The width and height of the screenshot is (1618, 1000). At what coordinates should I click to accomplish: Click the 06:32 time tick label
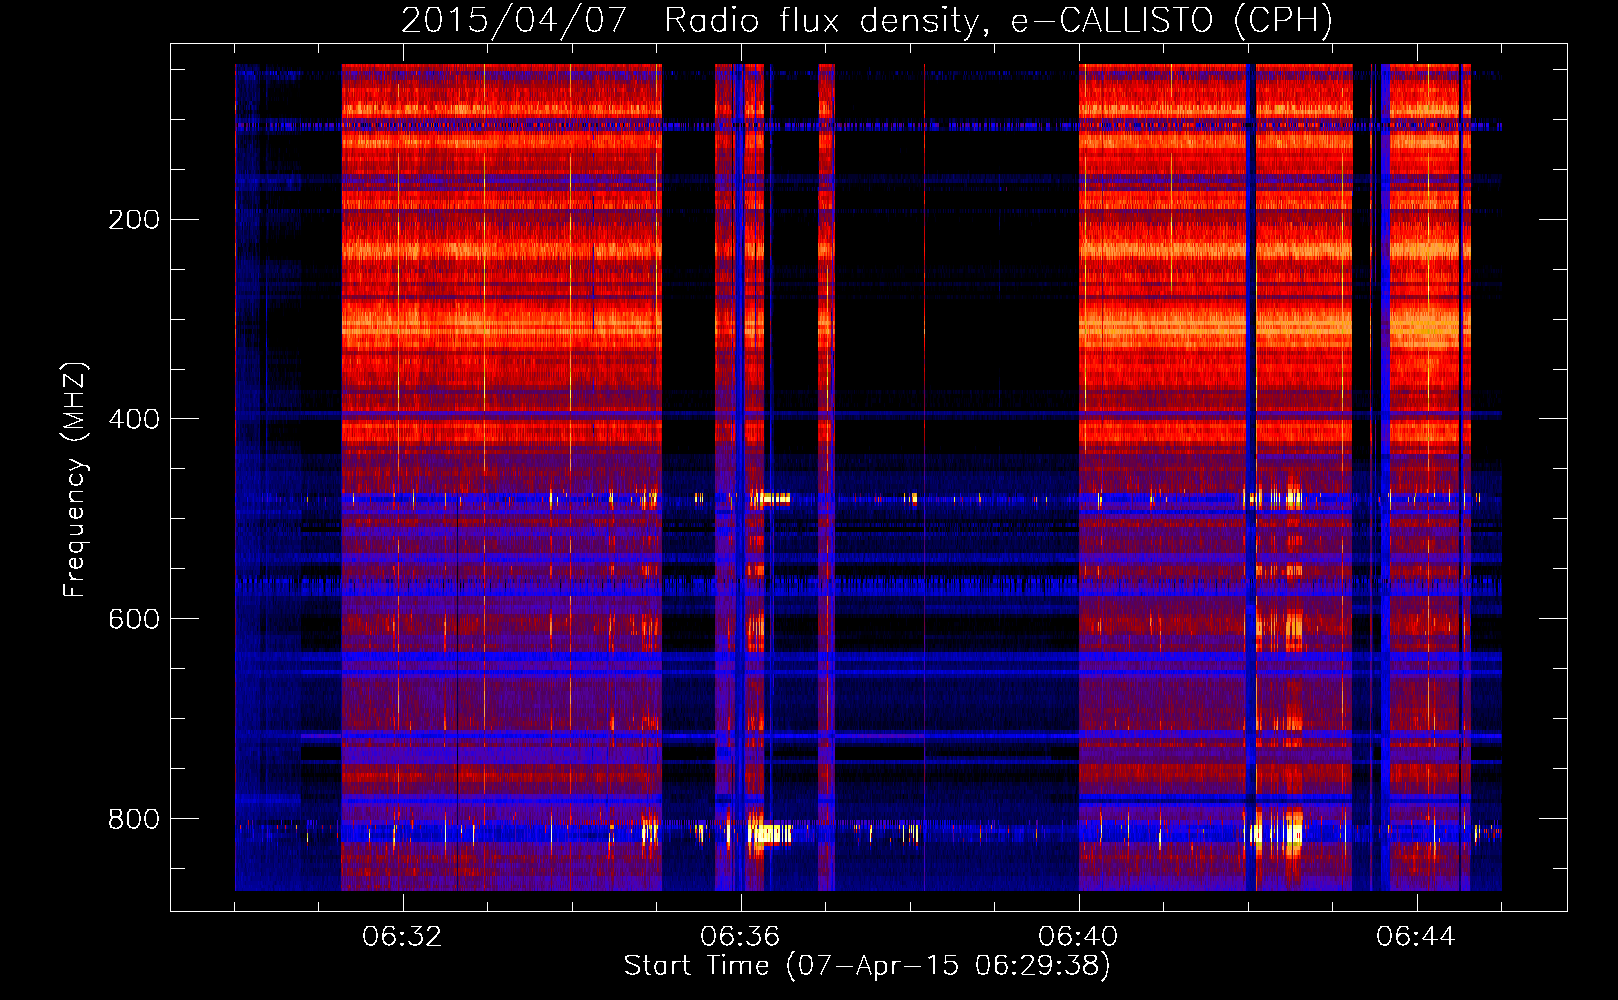(402, 937)
